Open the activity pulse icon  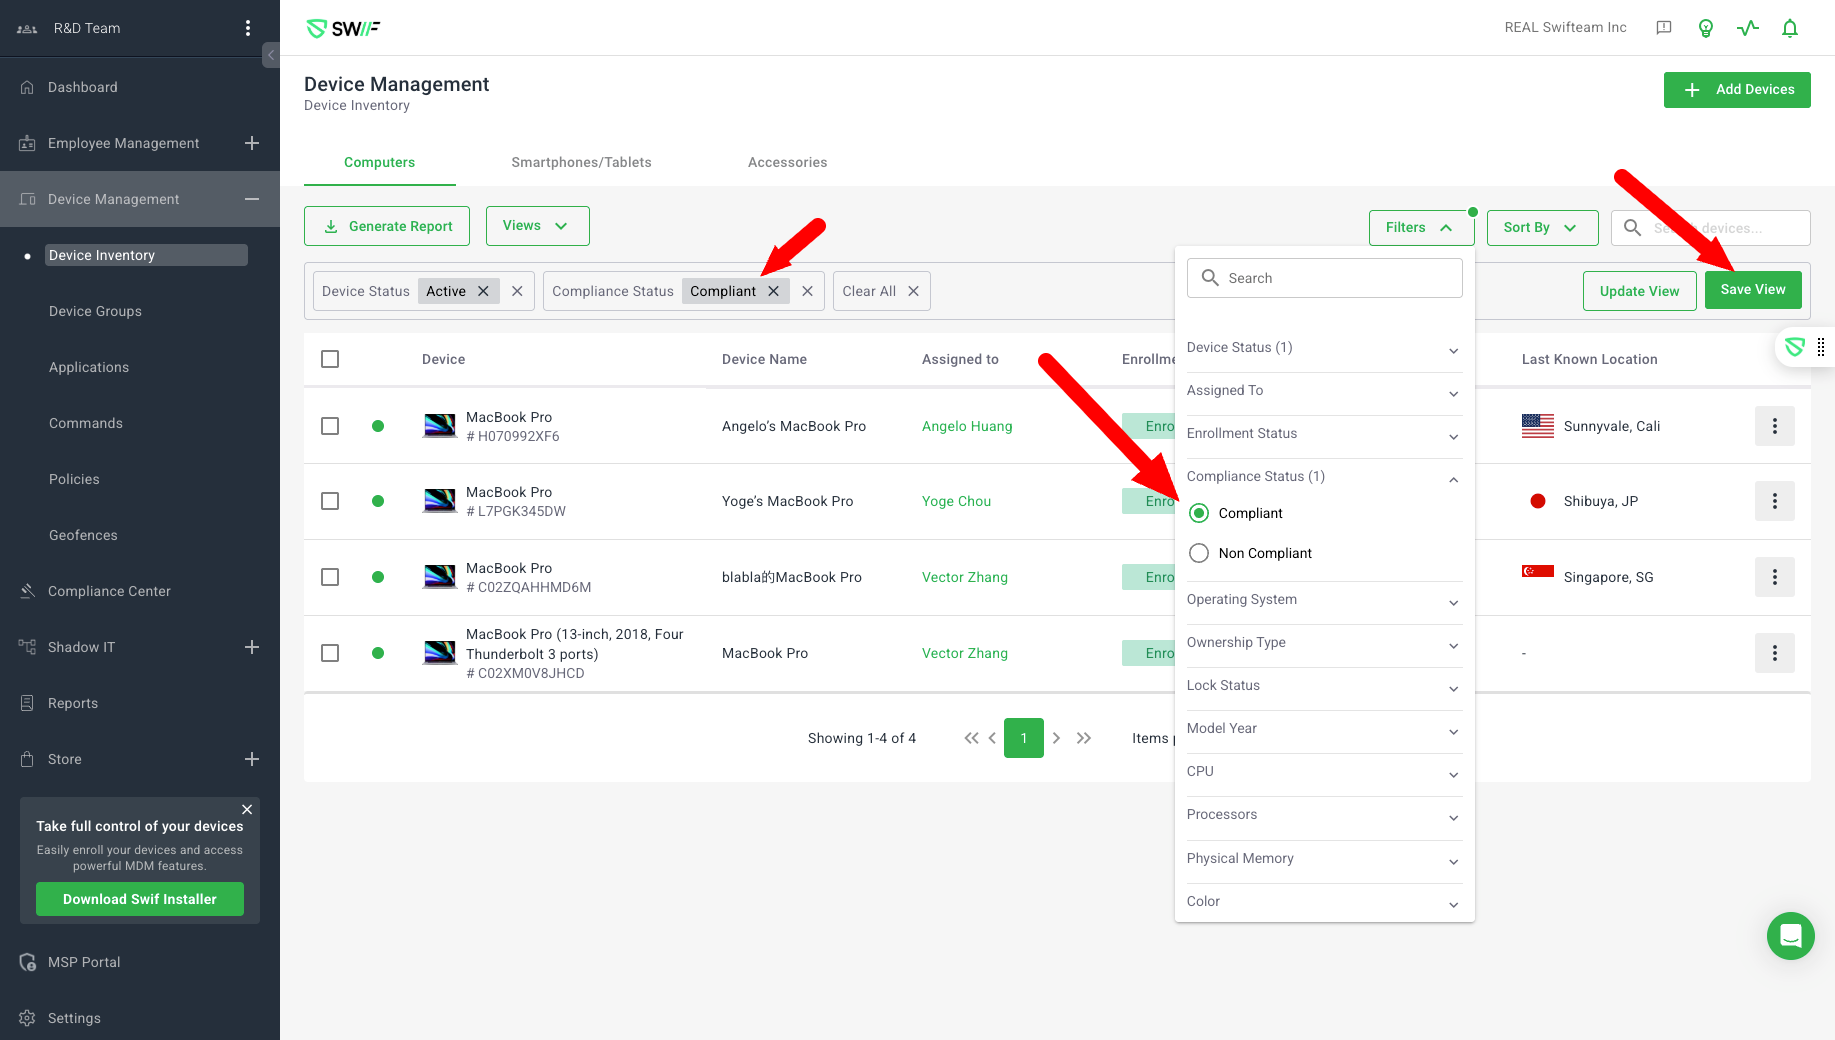(x=1748, y=28)
